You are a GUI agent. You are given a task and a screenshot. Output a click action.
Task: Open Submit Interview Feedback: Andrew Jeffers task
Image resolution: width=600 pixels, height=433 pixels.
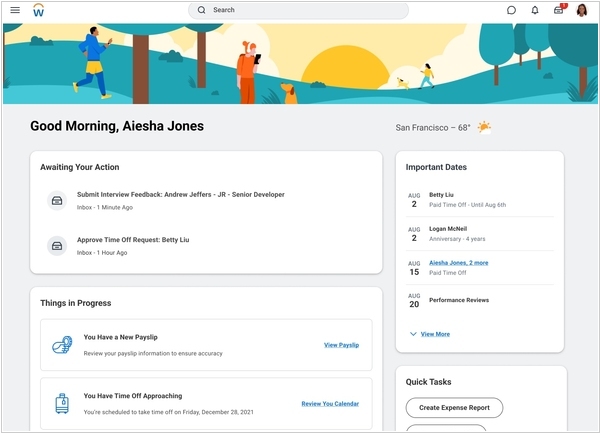pos(180,195)
